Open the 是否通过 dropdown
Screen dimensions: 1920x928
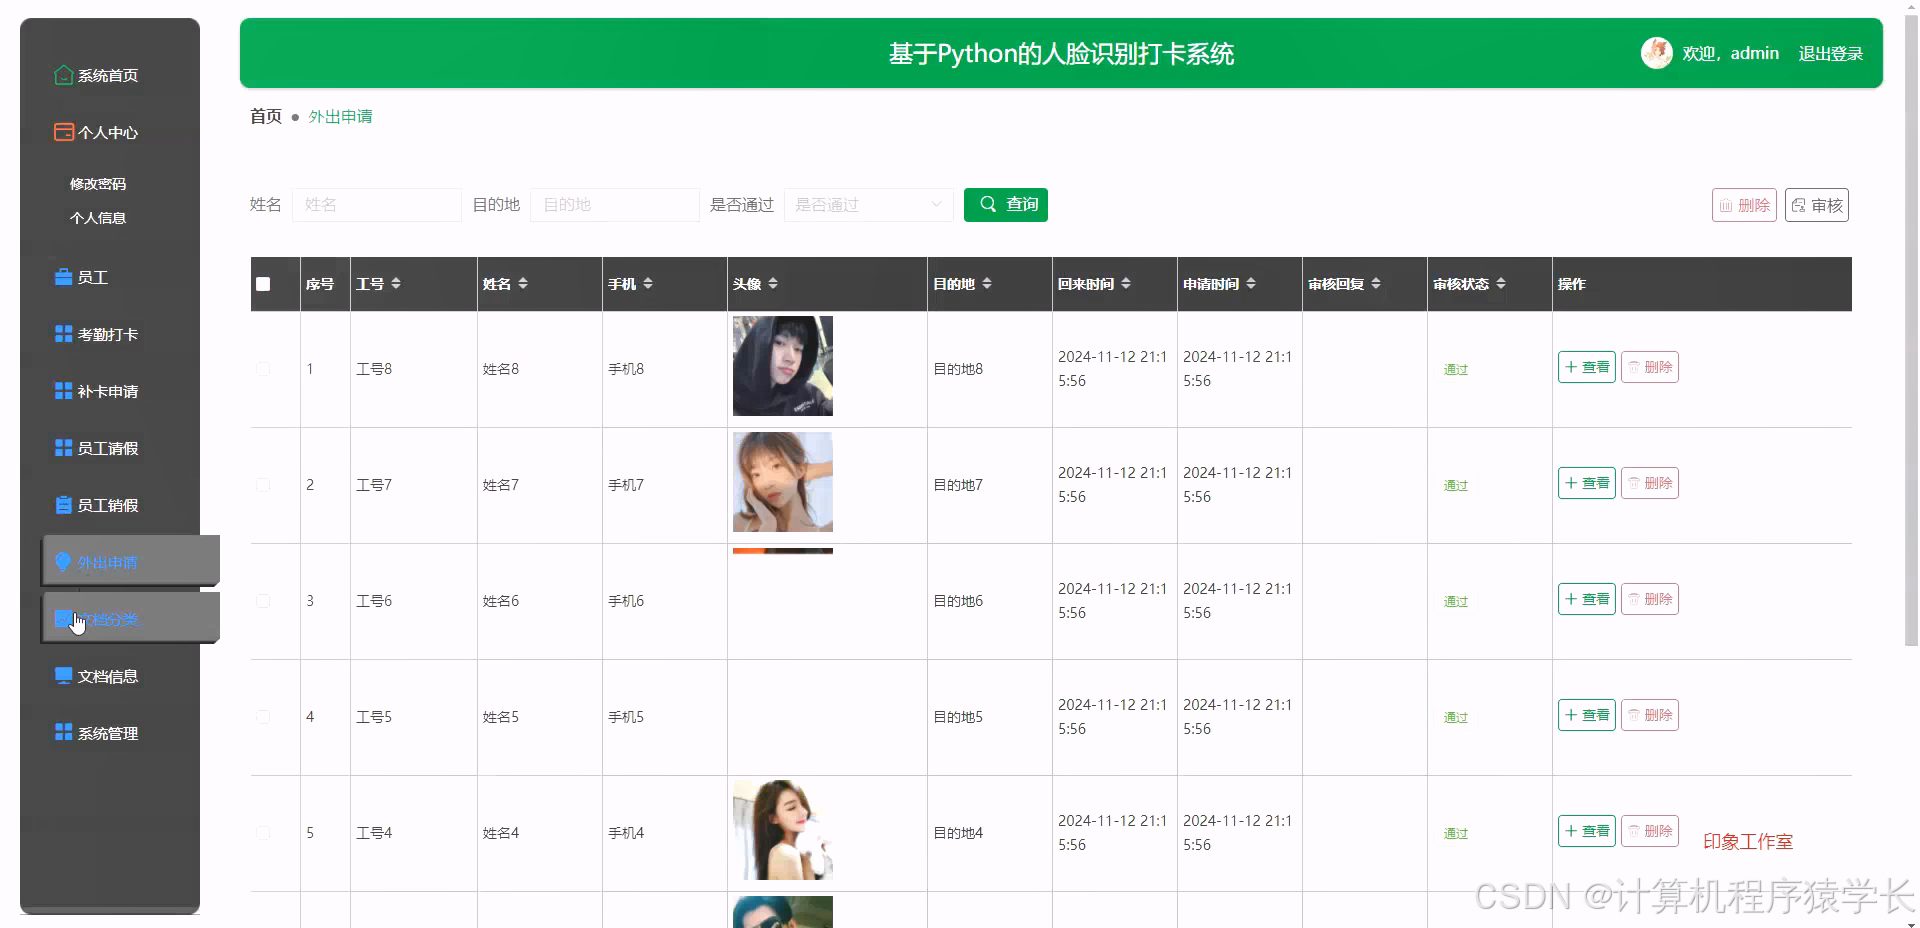pos(867,205)
